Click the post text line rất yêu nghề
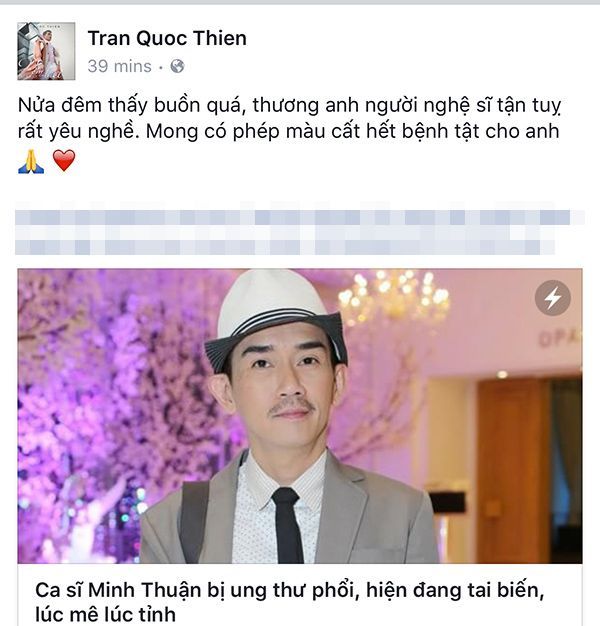Viewport: 600px width, 626px height. point(288,131)
